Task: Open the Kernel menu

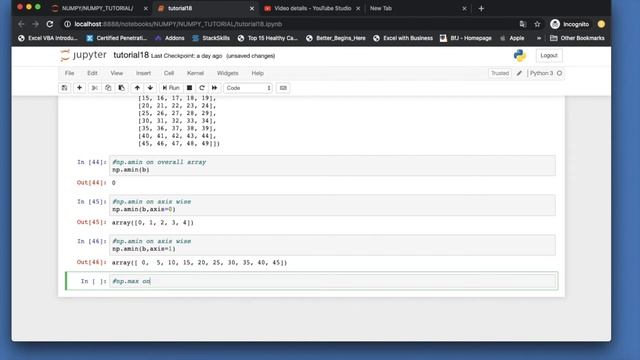Action: [195, 73]
